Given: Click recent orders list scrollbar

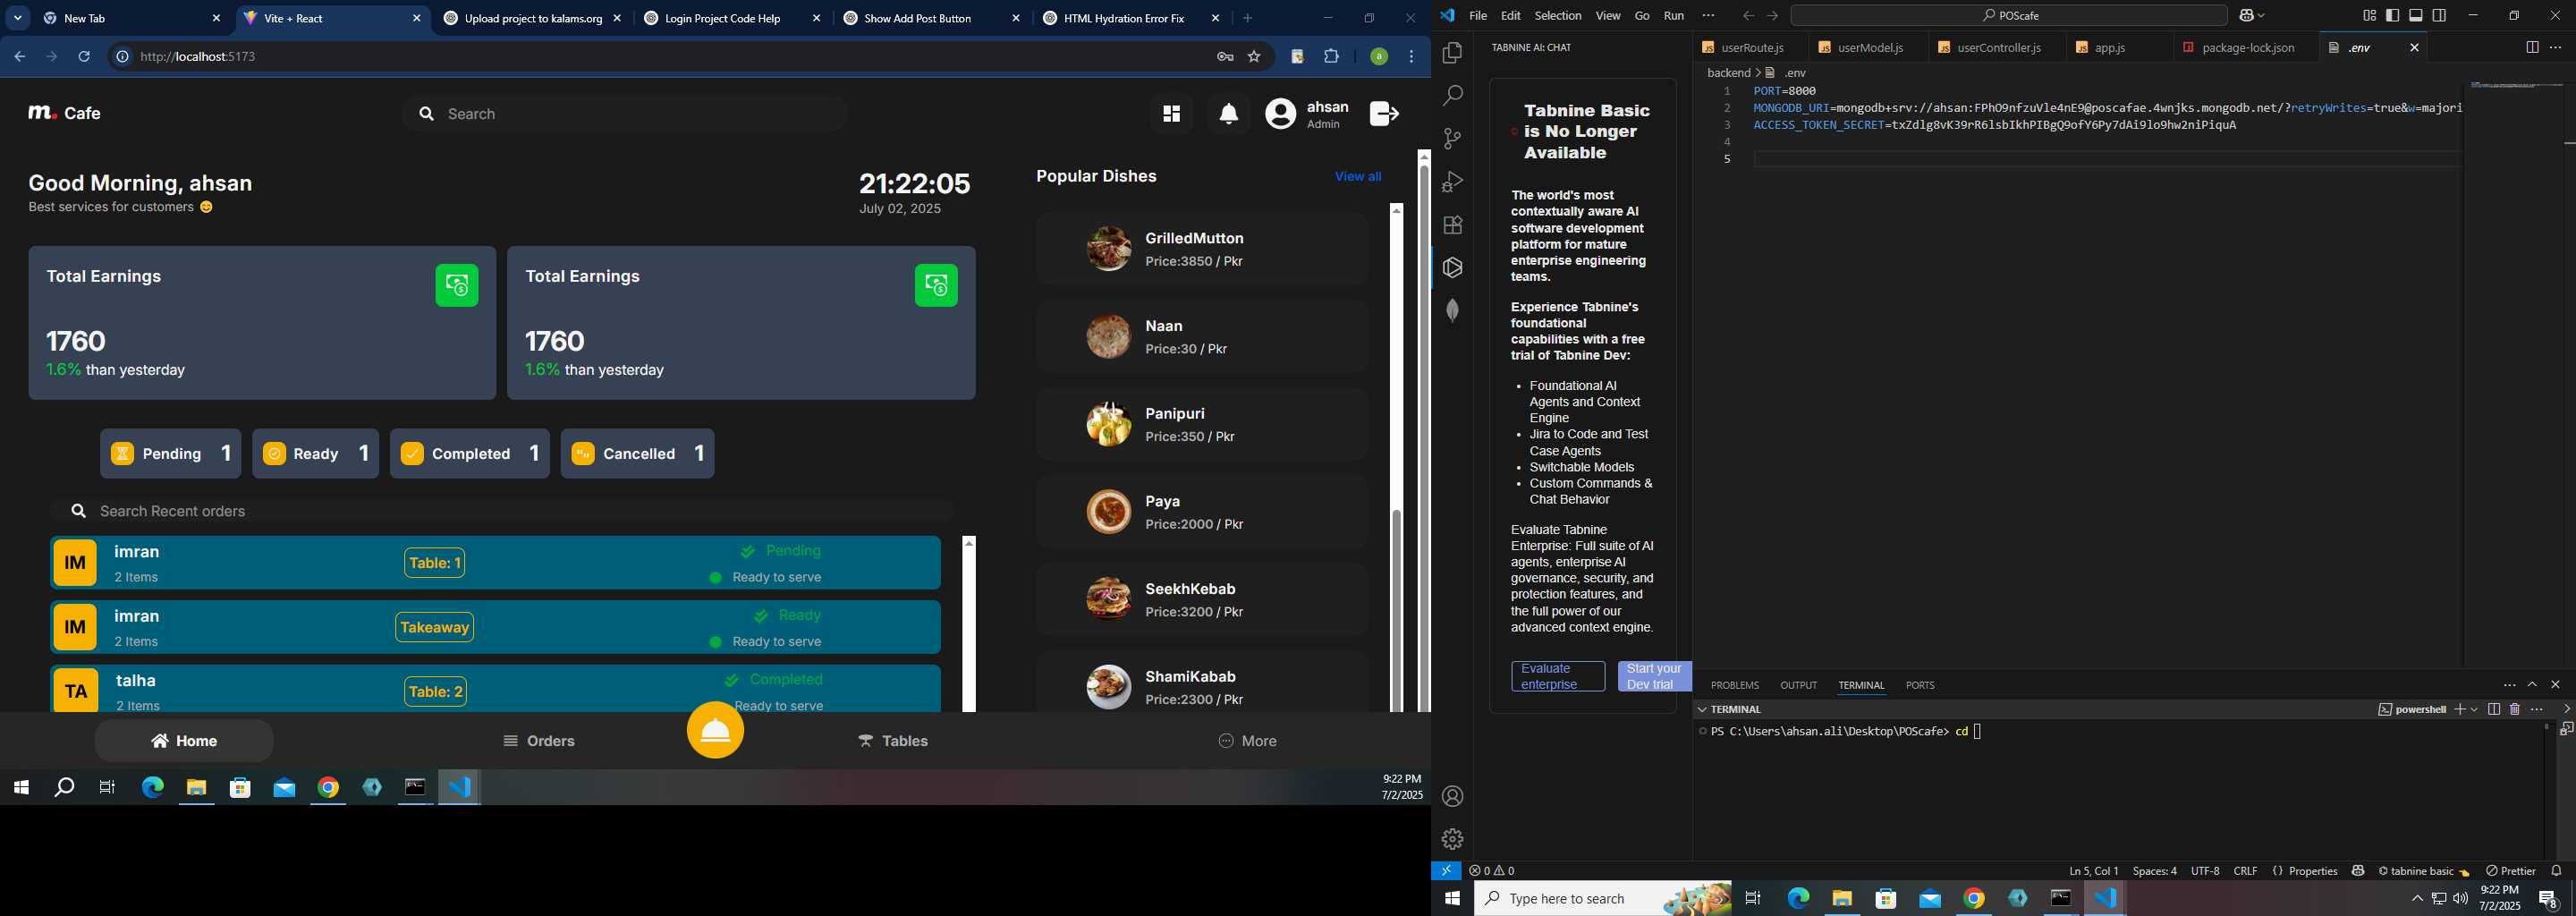Looking at the screenshot, I should [968, 625].
